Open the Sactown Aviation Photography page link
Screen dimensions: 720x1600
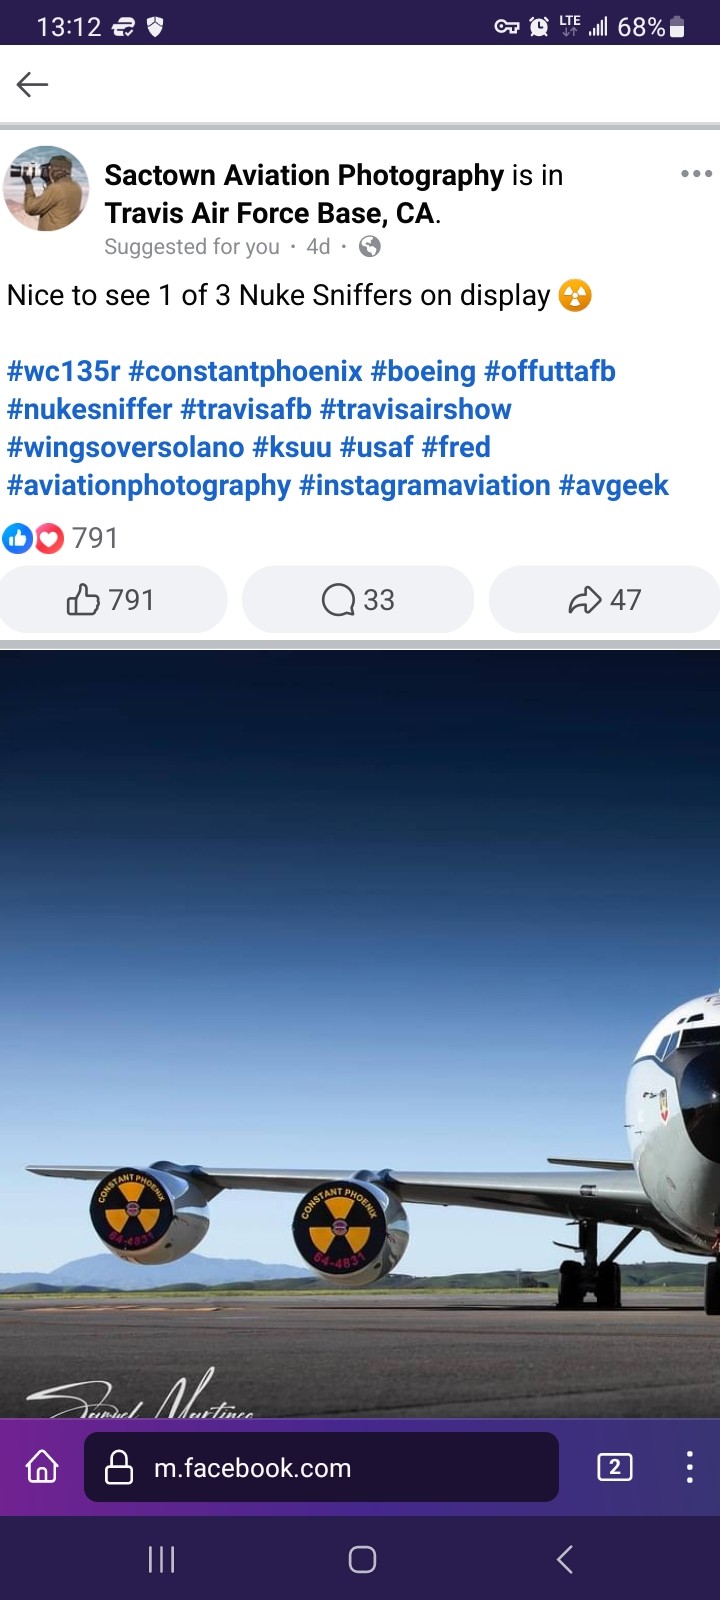click(x=304, y=175)
